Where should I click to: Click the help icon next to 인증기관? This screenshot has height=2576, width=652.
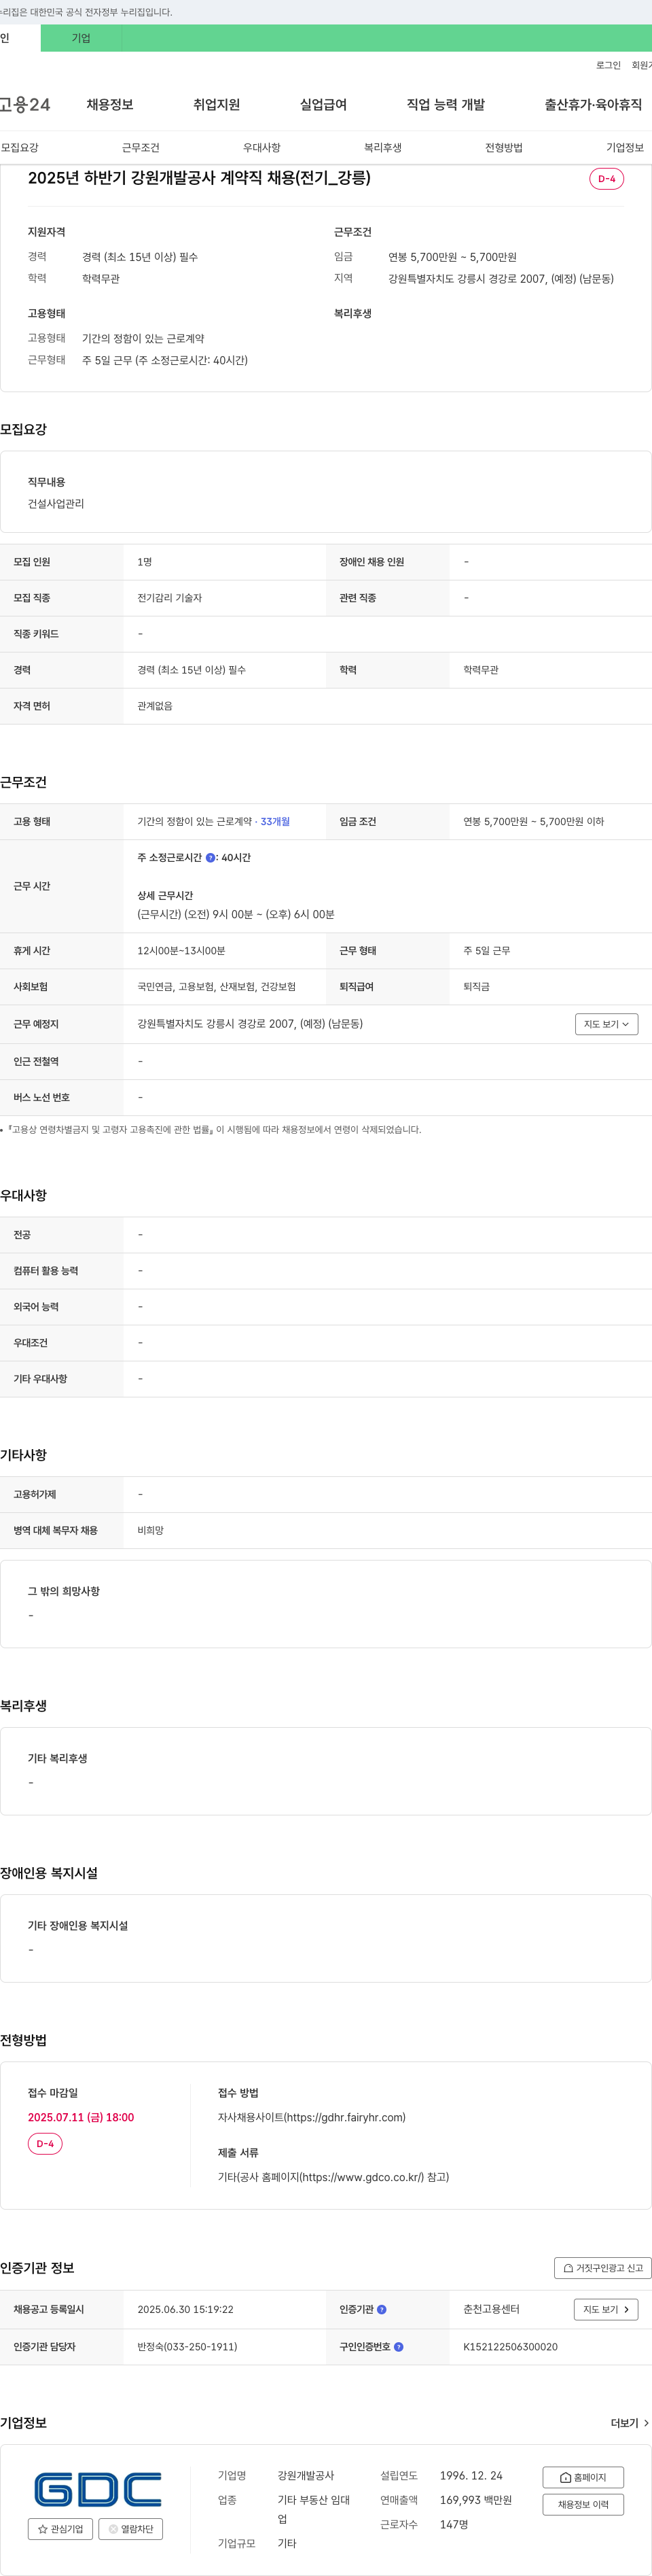[382, 2310]
